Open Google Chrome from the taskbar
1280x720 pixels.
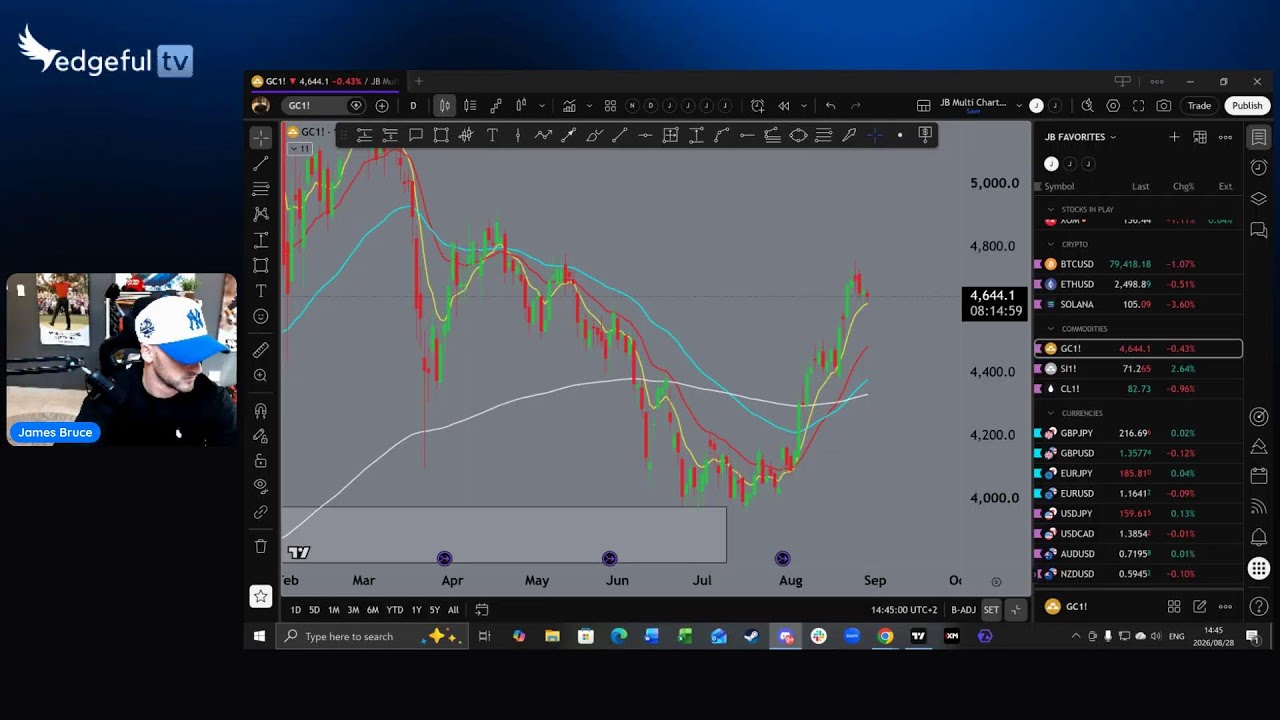pyautogui.click(x=885, y=636)
